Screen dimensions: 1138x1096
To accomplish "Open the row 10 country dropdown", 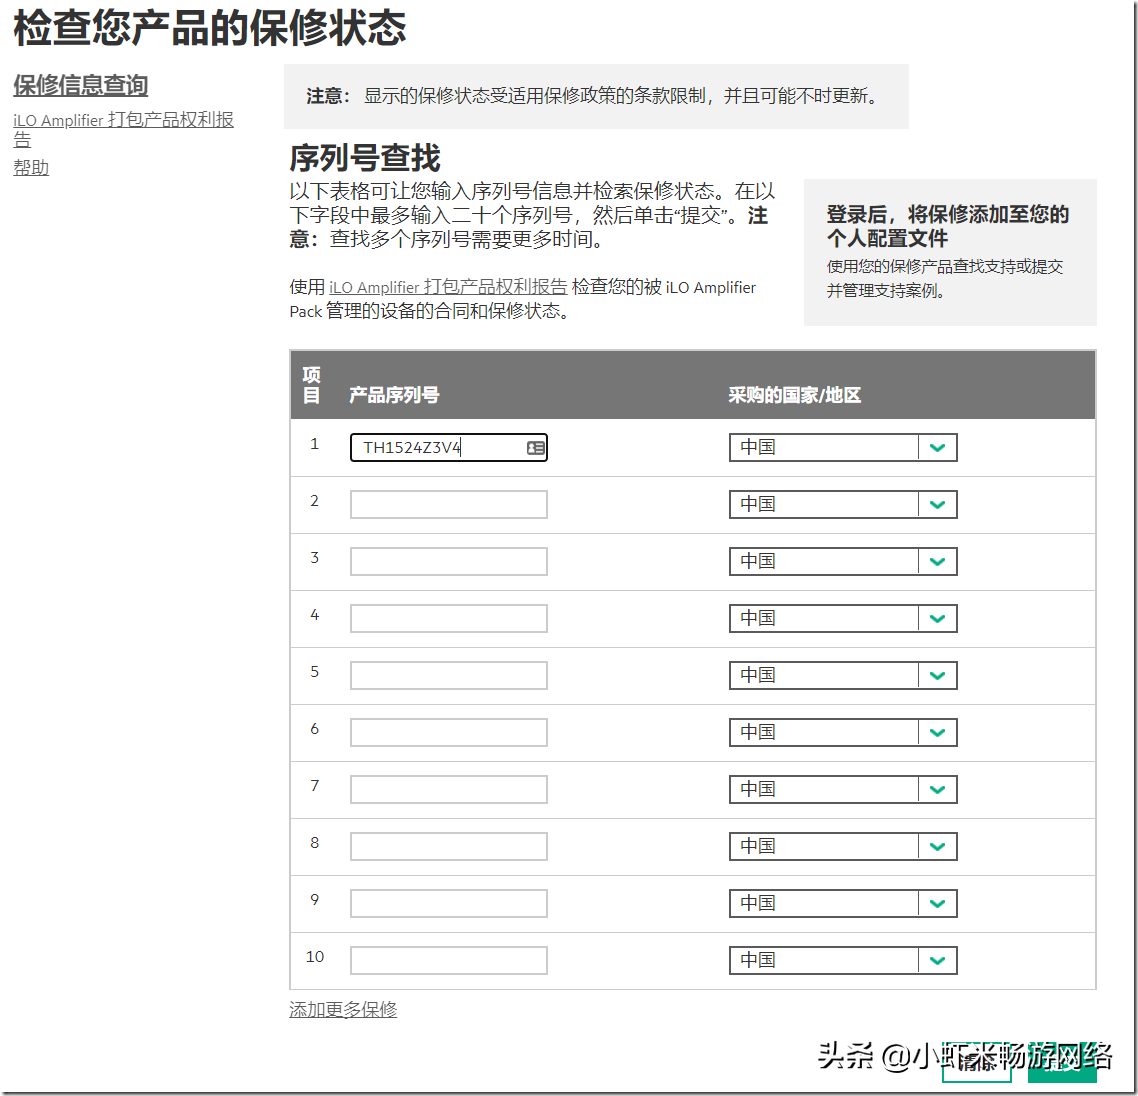I will point(937,961).
